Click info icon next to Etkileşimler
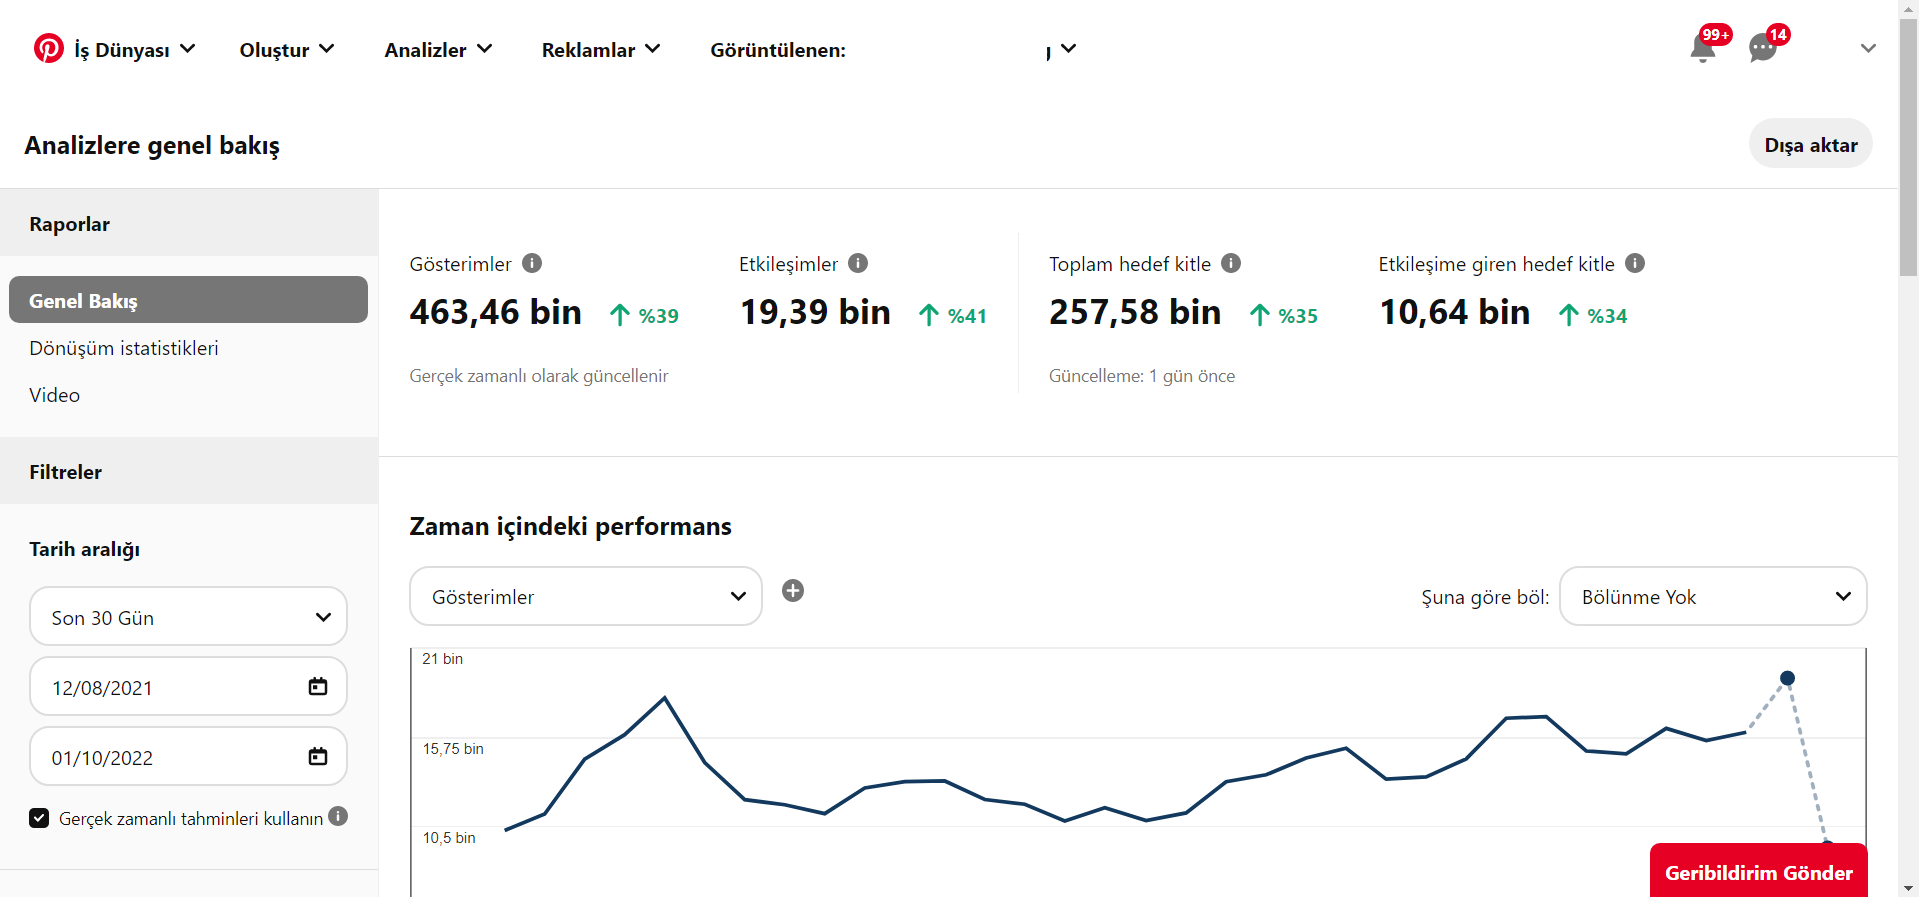 pos(858,263)
